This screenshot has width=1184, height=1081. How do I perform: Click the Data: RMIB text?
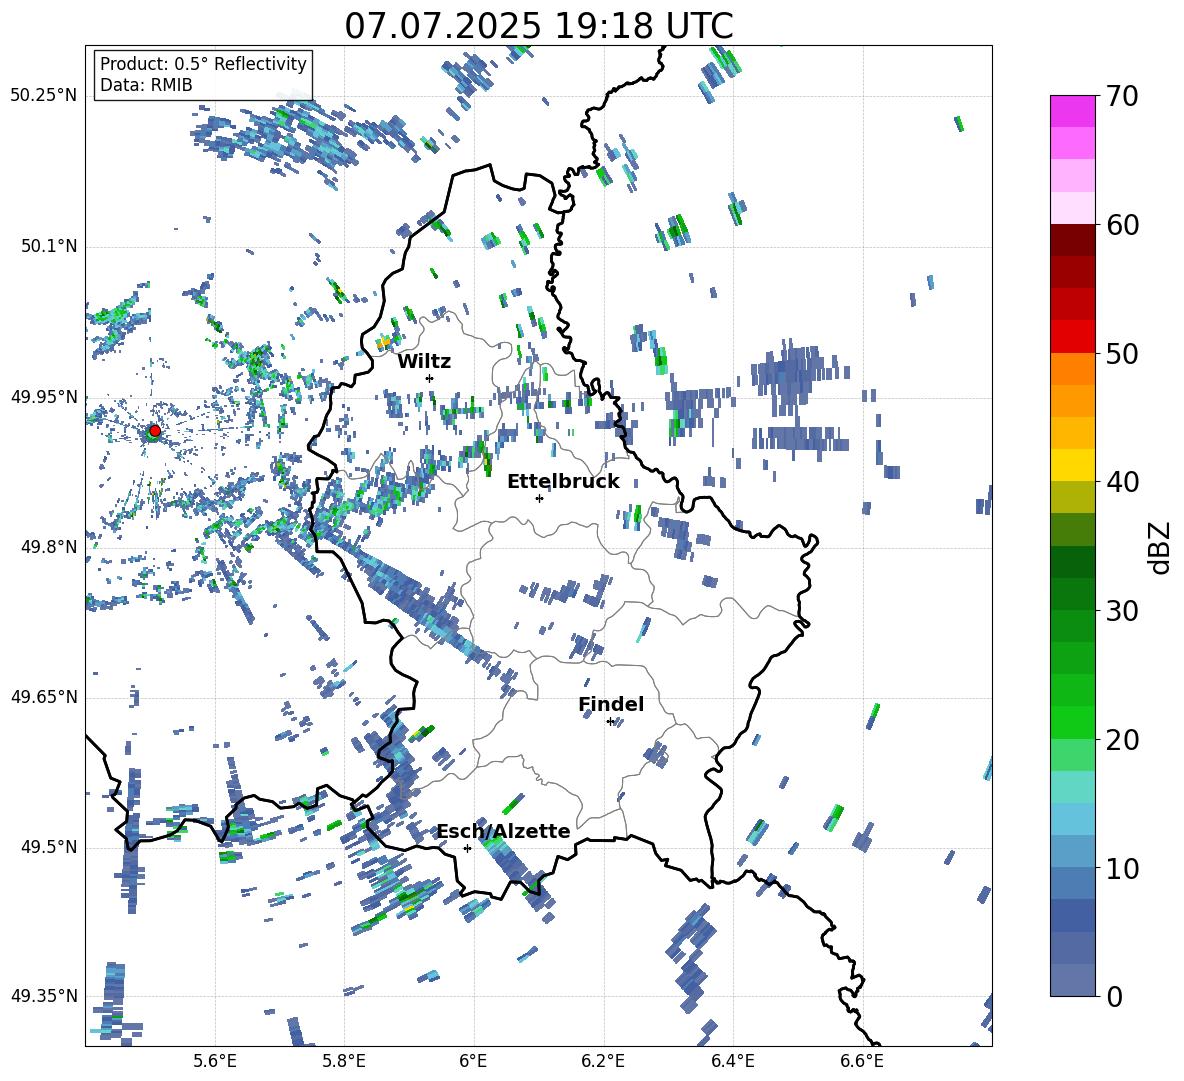click(x=146, y=85)
